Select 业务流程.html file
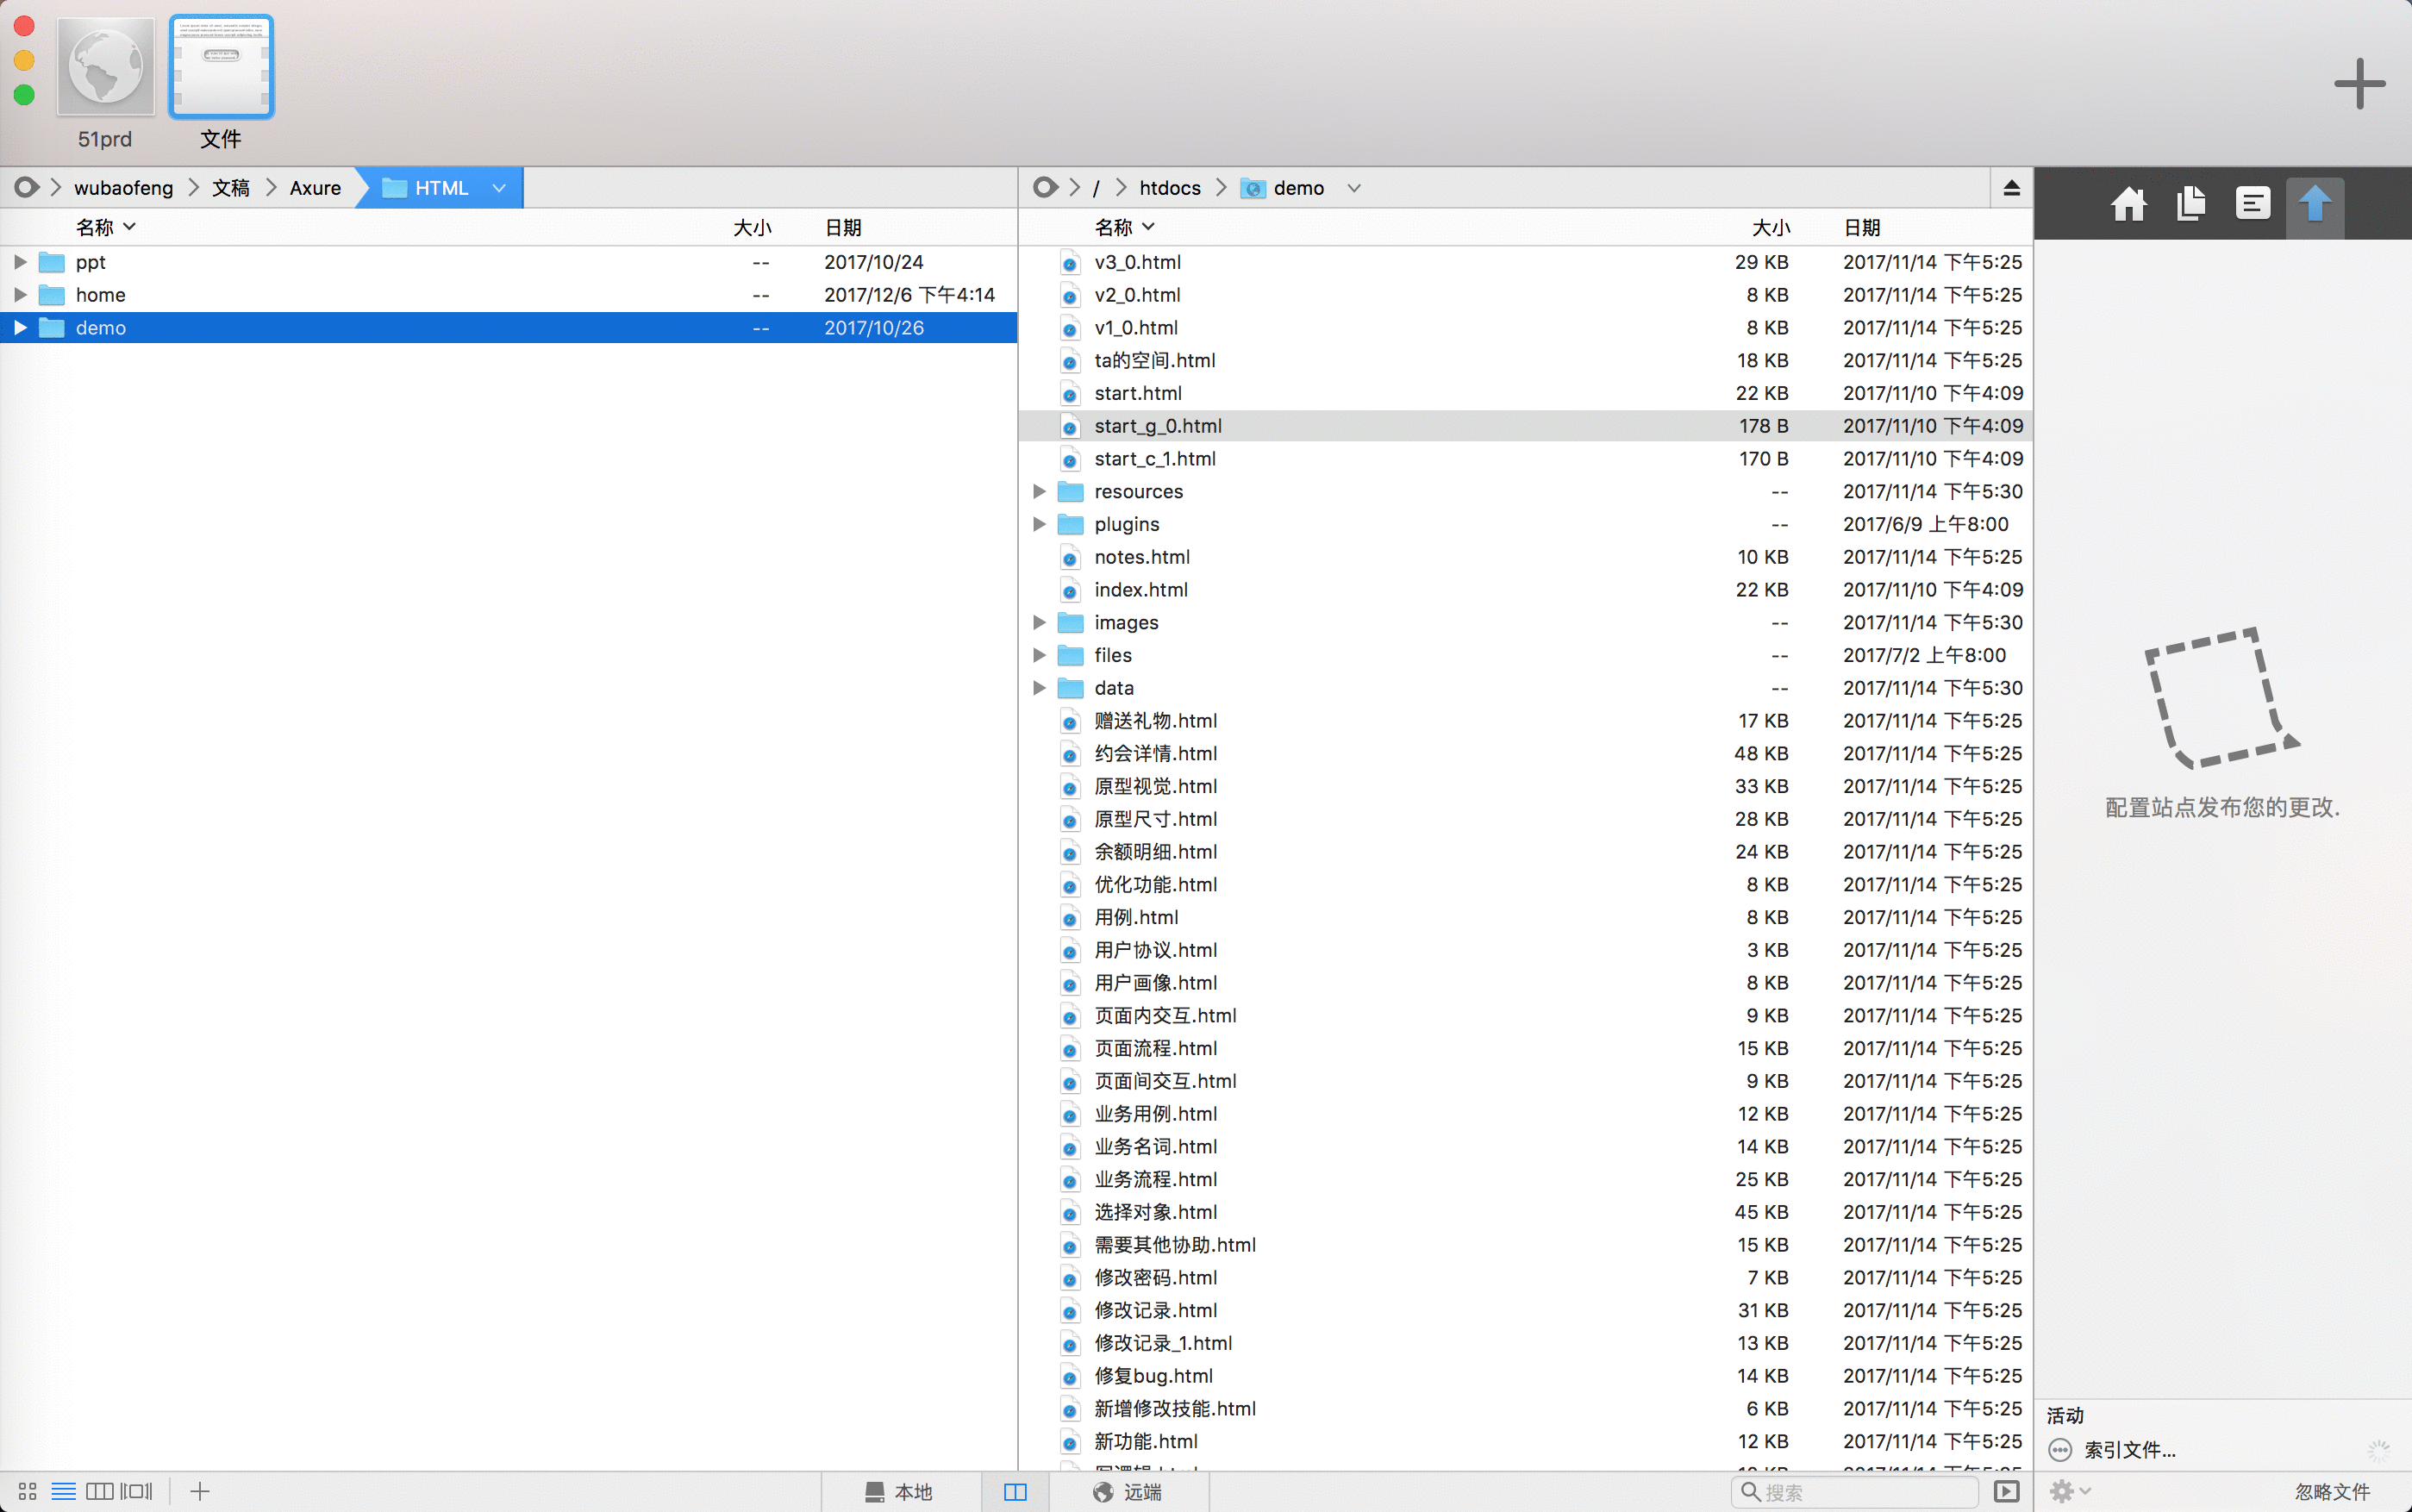Screen dimensions: 2412x1512 1525,1179
